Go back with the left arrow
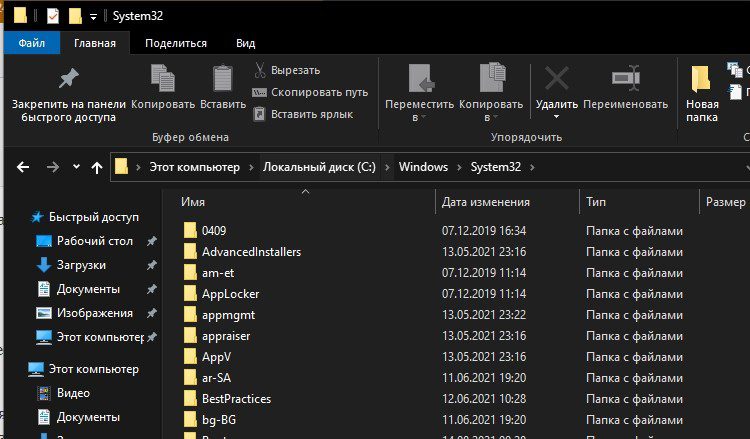This screenshot has width=750, height=439. [23, 167]
